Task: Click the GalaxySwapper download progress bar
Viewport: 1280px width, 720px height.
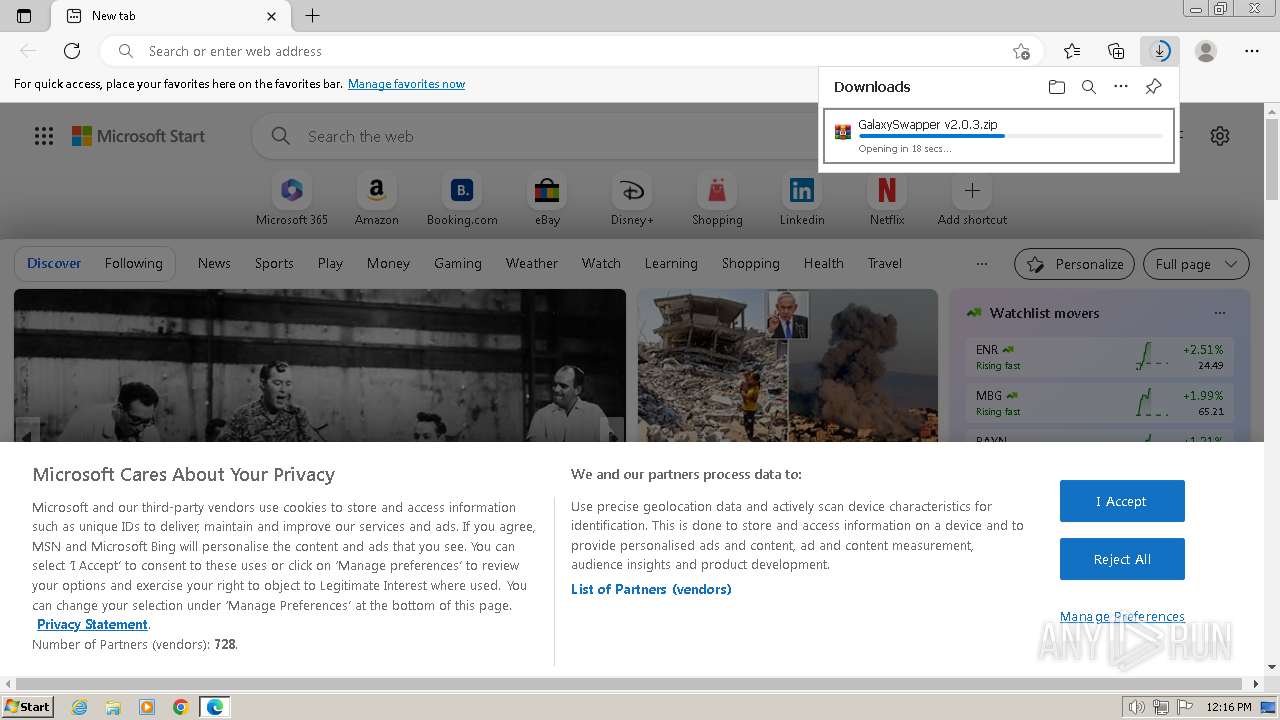Action: pyautogui.click(x=1010, y=136)
